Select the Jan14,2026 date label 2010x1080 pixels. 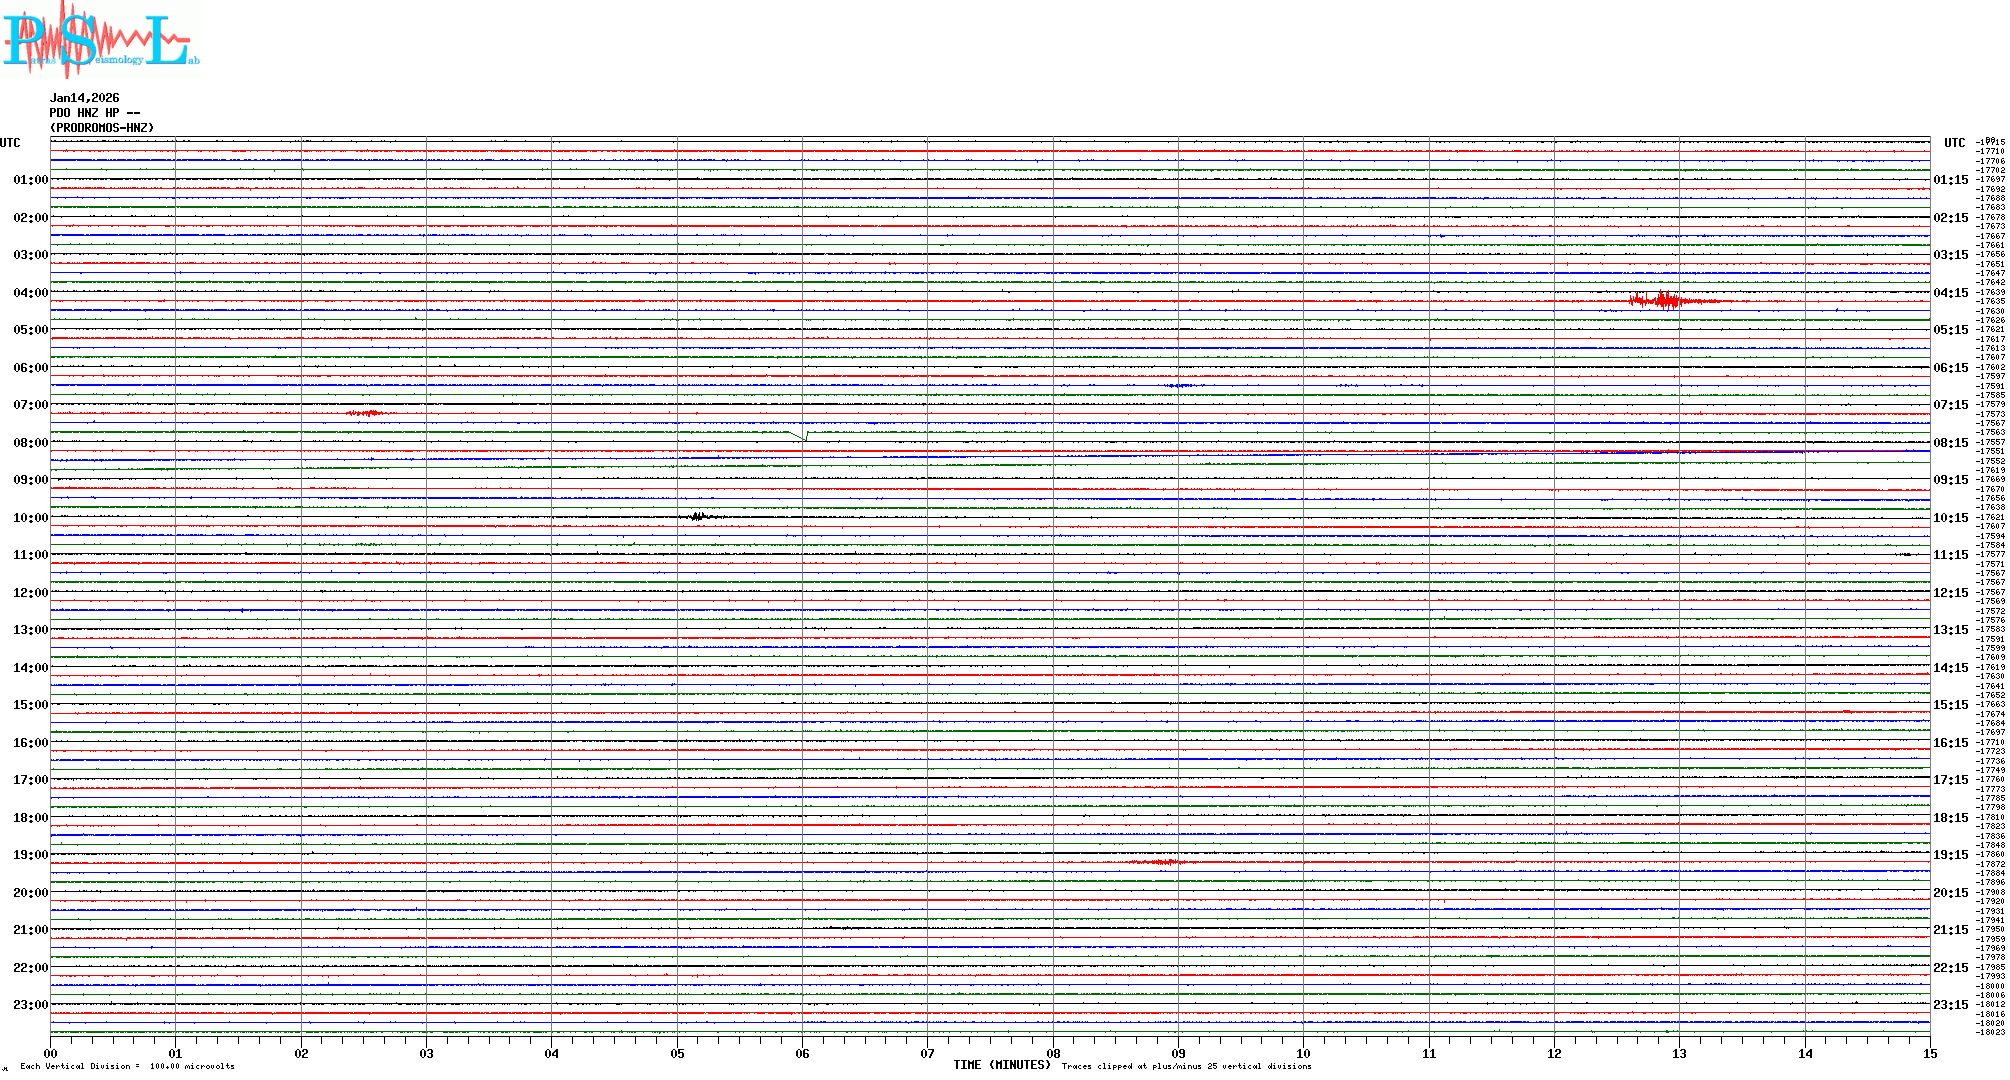(85, 98)
